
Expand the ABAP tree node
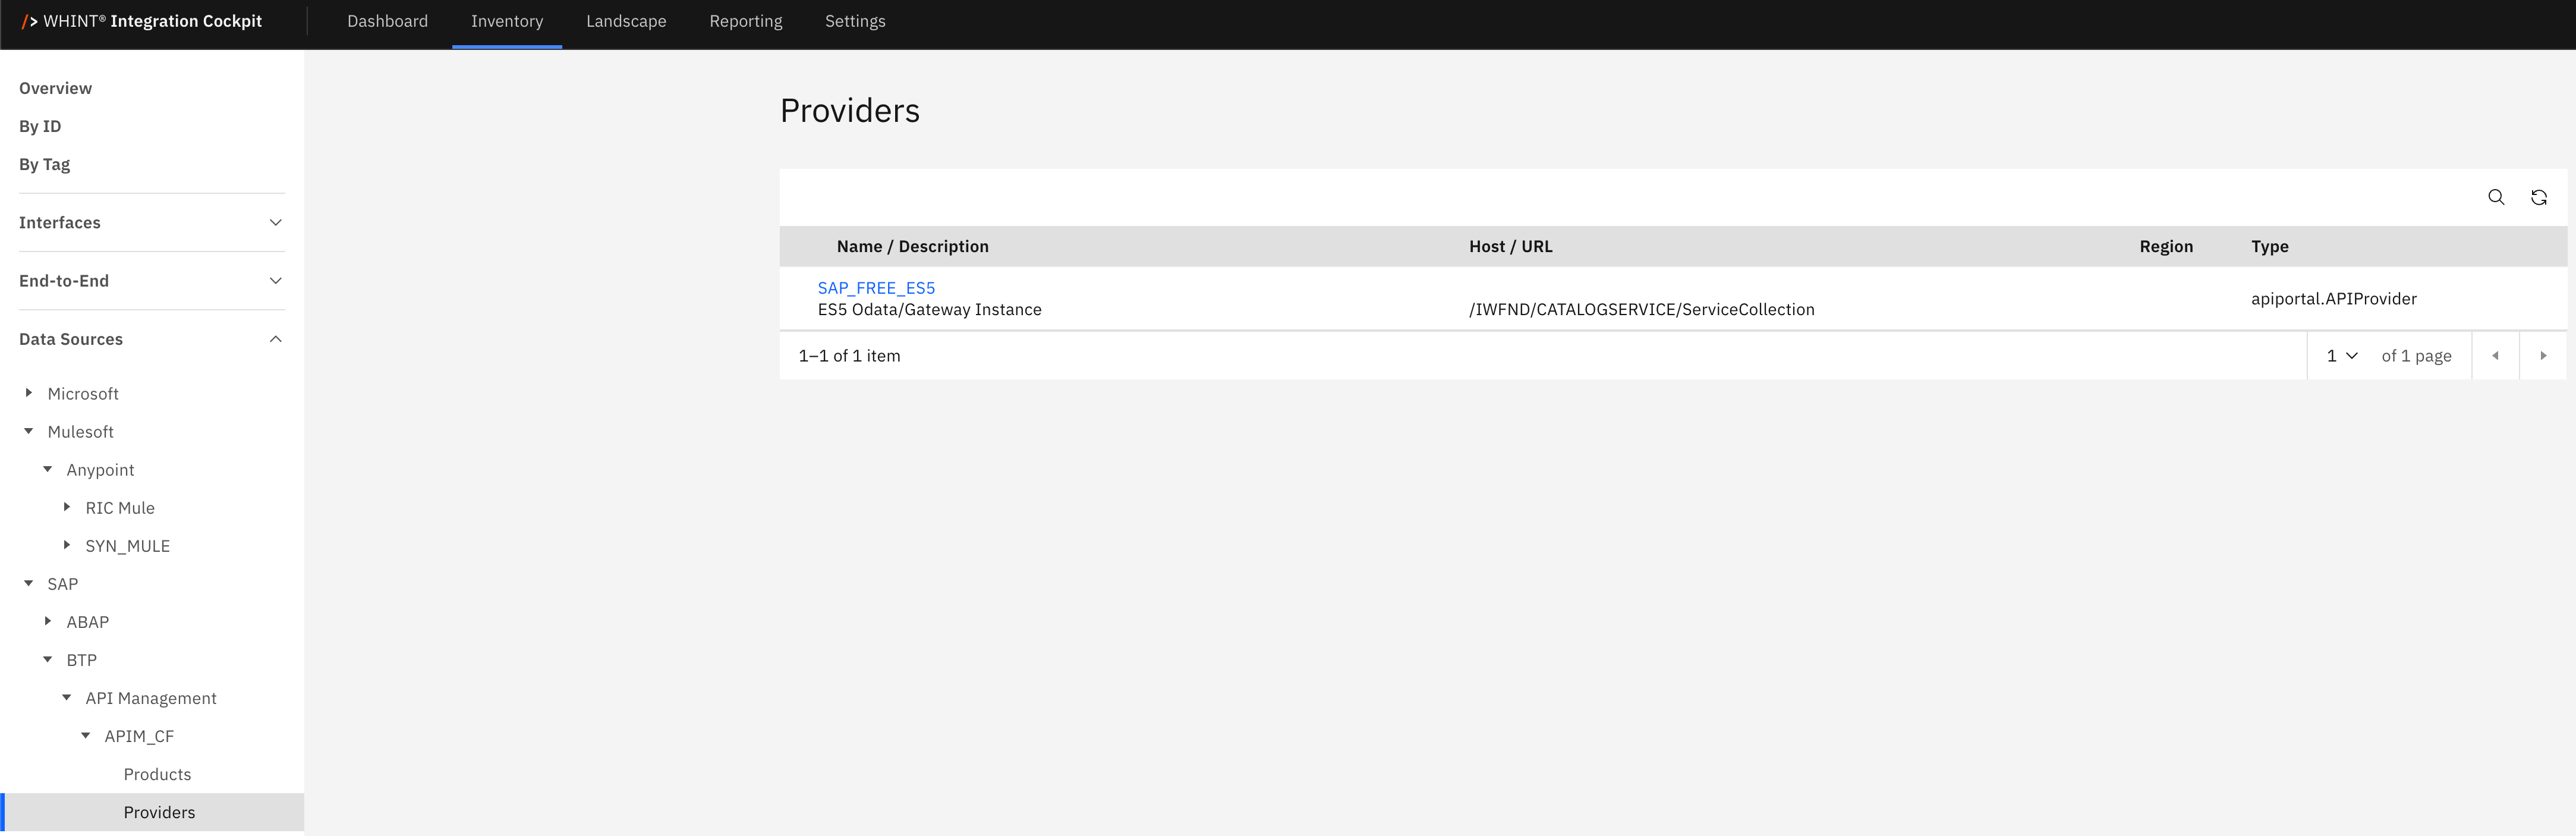pos(48,621)
